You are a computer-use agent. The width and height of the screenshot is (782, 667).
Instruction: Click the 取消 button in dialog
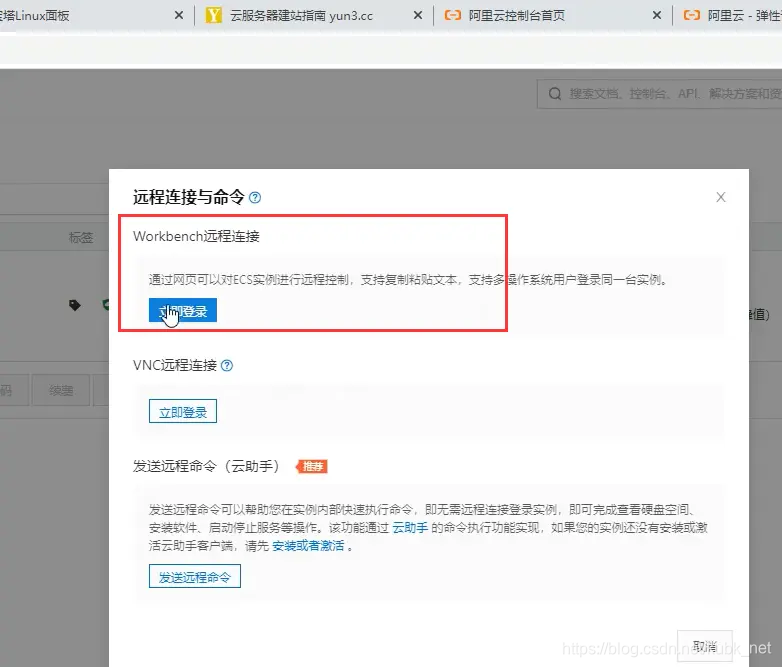[x=705, y=646]
